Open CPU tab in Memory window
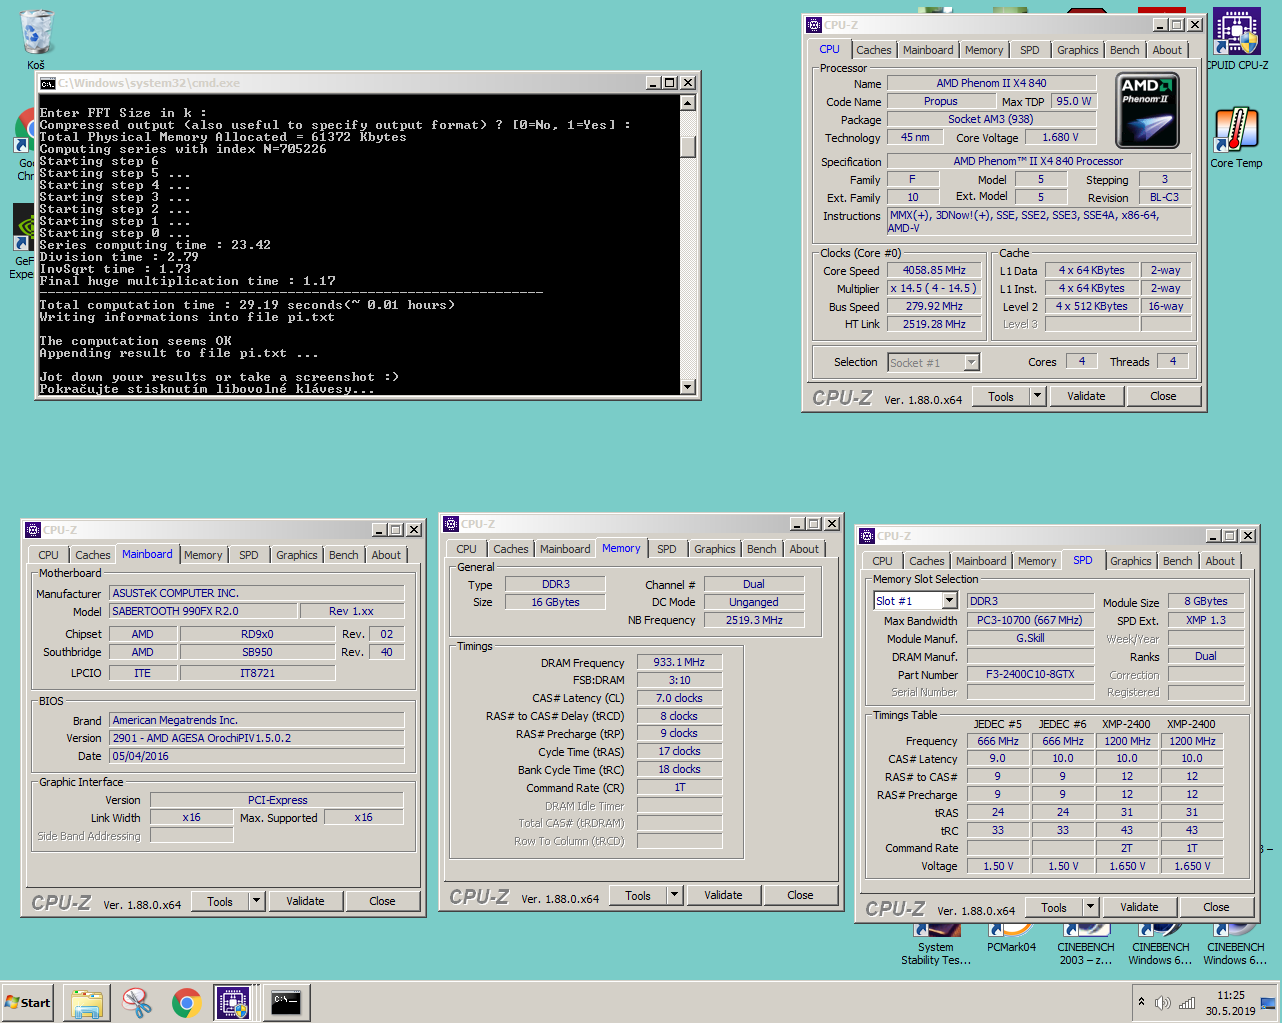Viewport: 1282px width, 1023px height. click(467, 549)
